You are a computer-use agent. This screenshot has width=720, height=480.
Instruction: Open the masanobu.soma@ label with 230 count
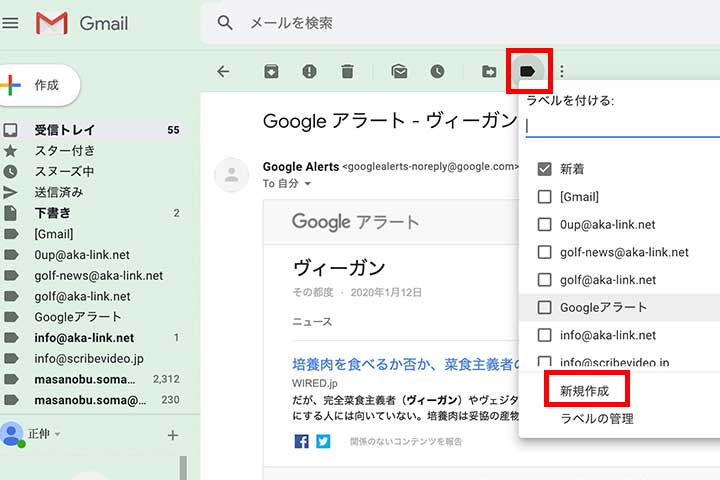tap(92, 400)
